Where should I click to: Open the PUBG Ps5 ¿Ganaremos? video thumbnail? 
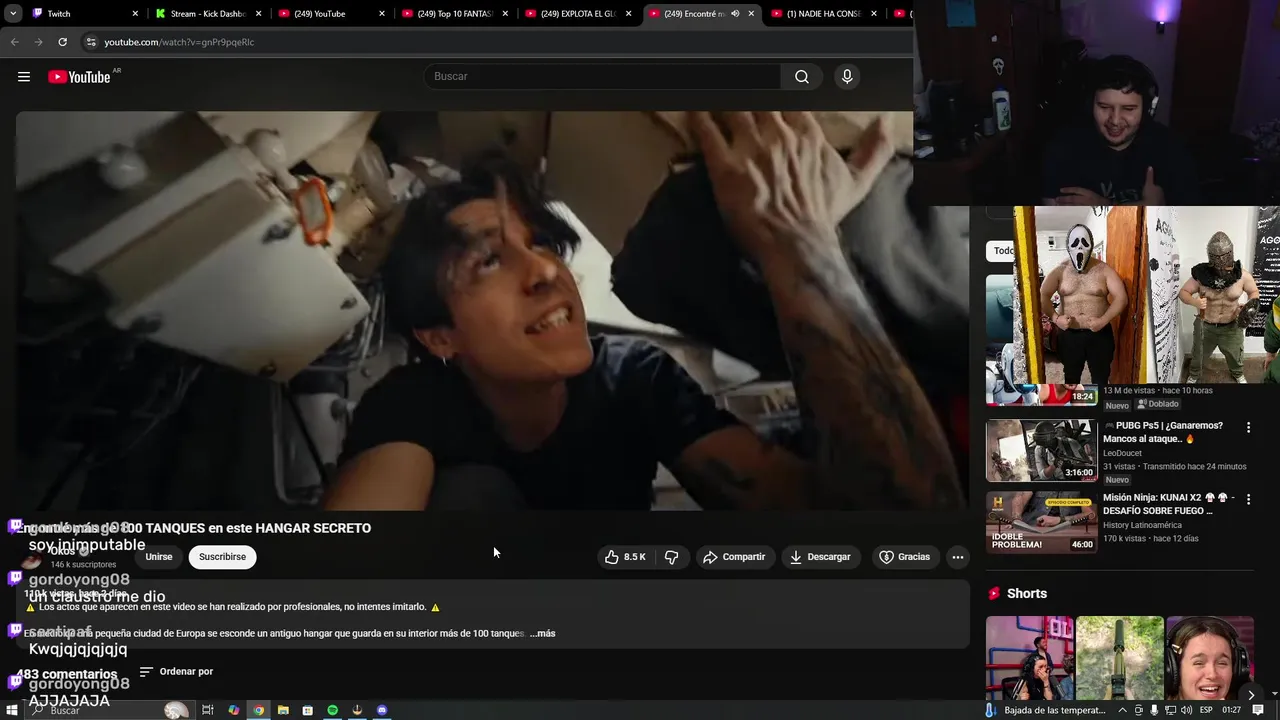pos(1041,451)
